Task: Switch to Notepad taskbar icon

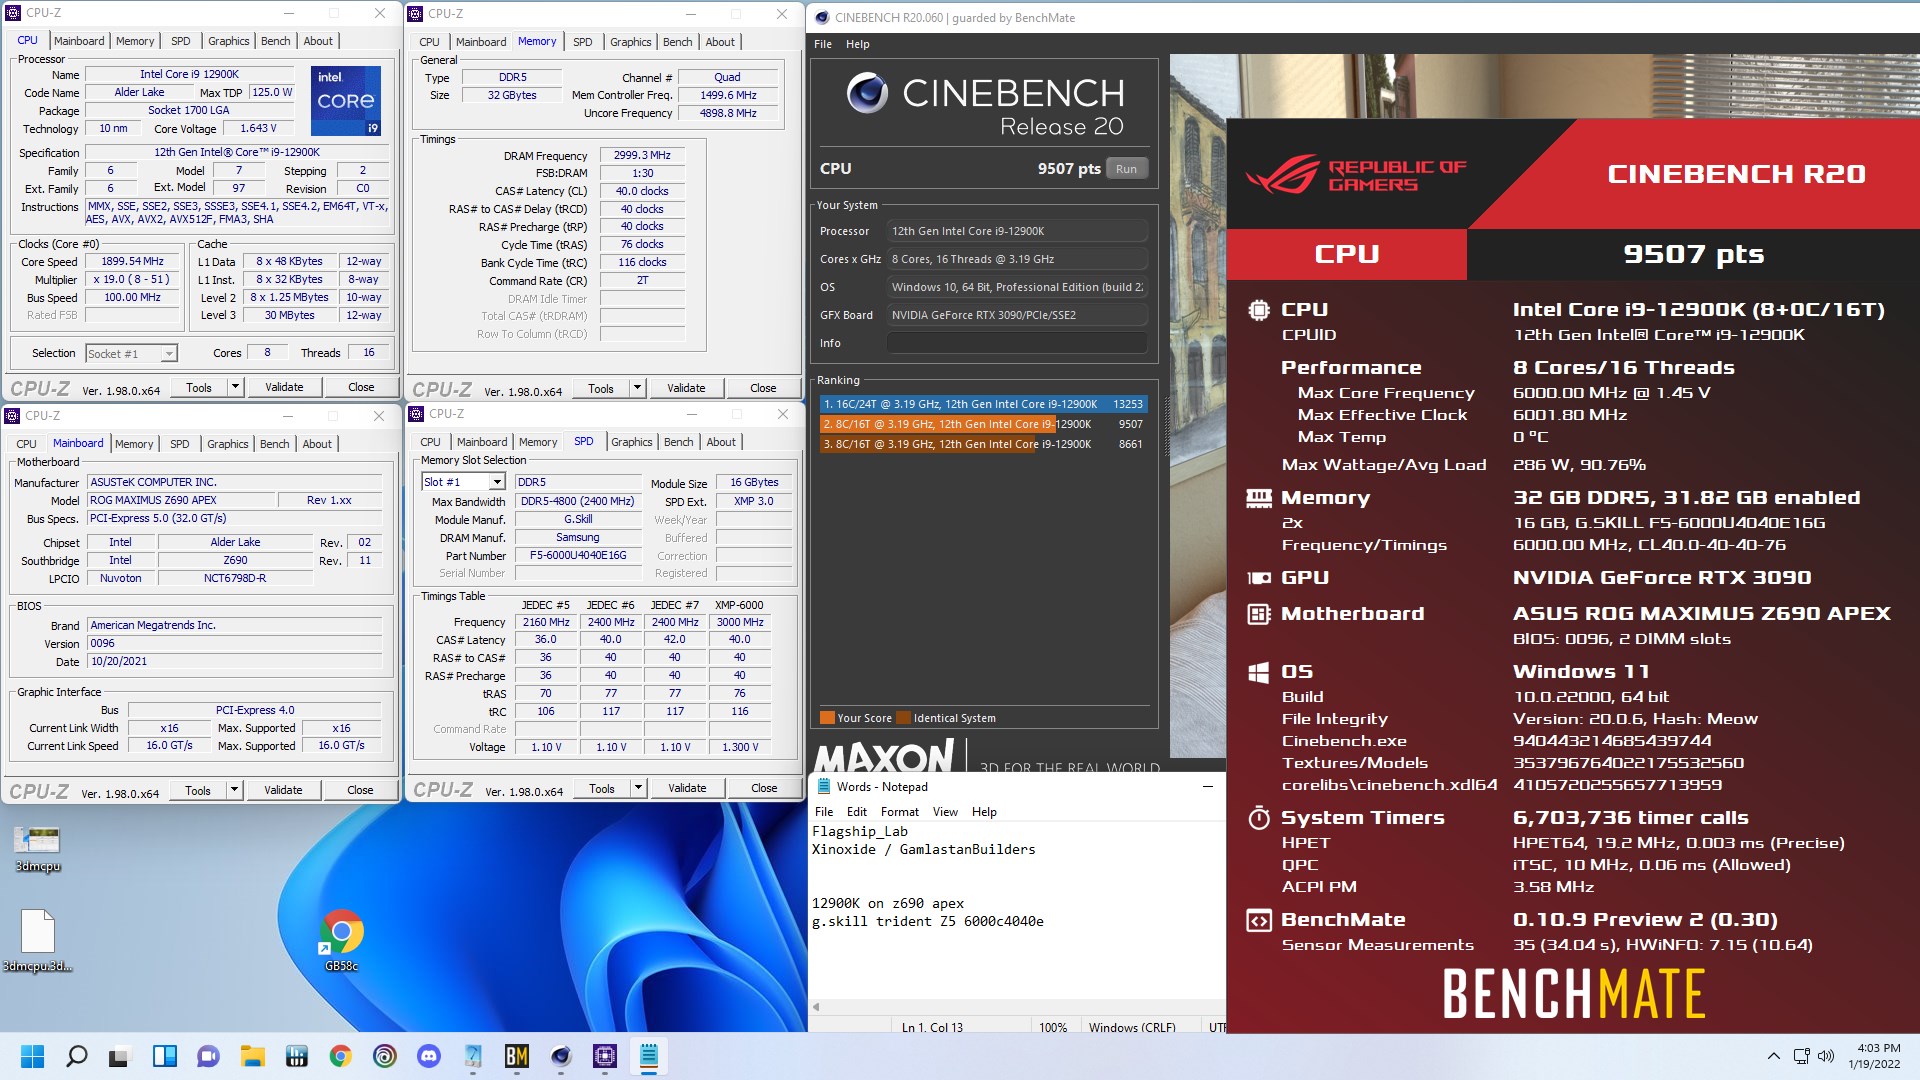Action: click(x=649, y=1056)
